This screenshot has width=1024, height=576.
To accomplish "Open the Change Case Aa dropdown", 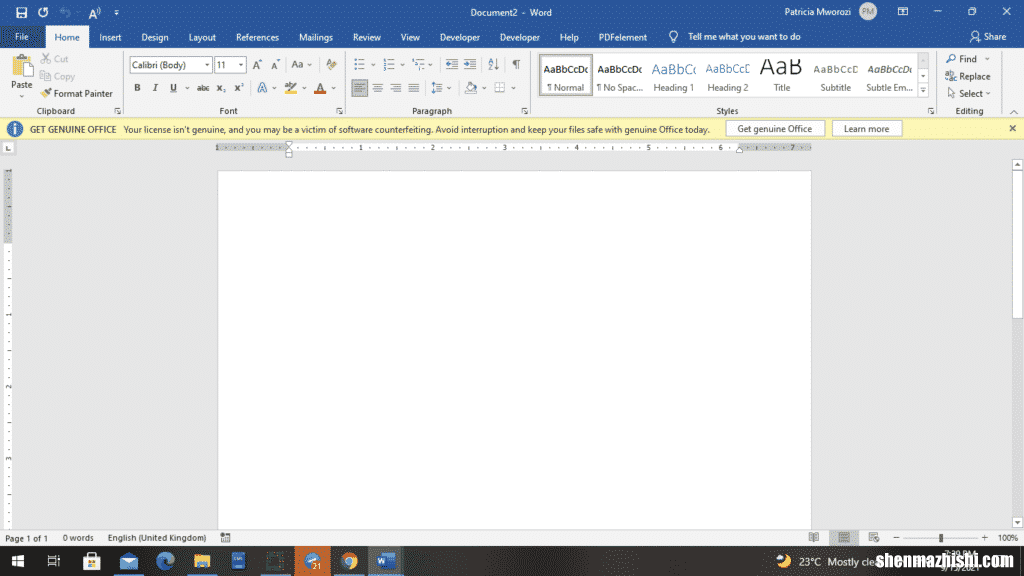I will coord(301,65).
